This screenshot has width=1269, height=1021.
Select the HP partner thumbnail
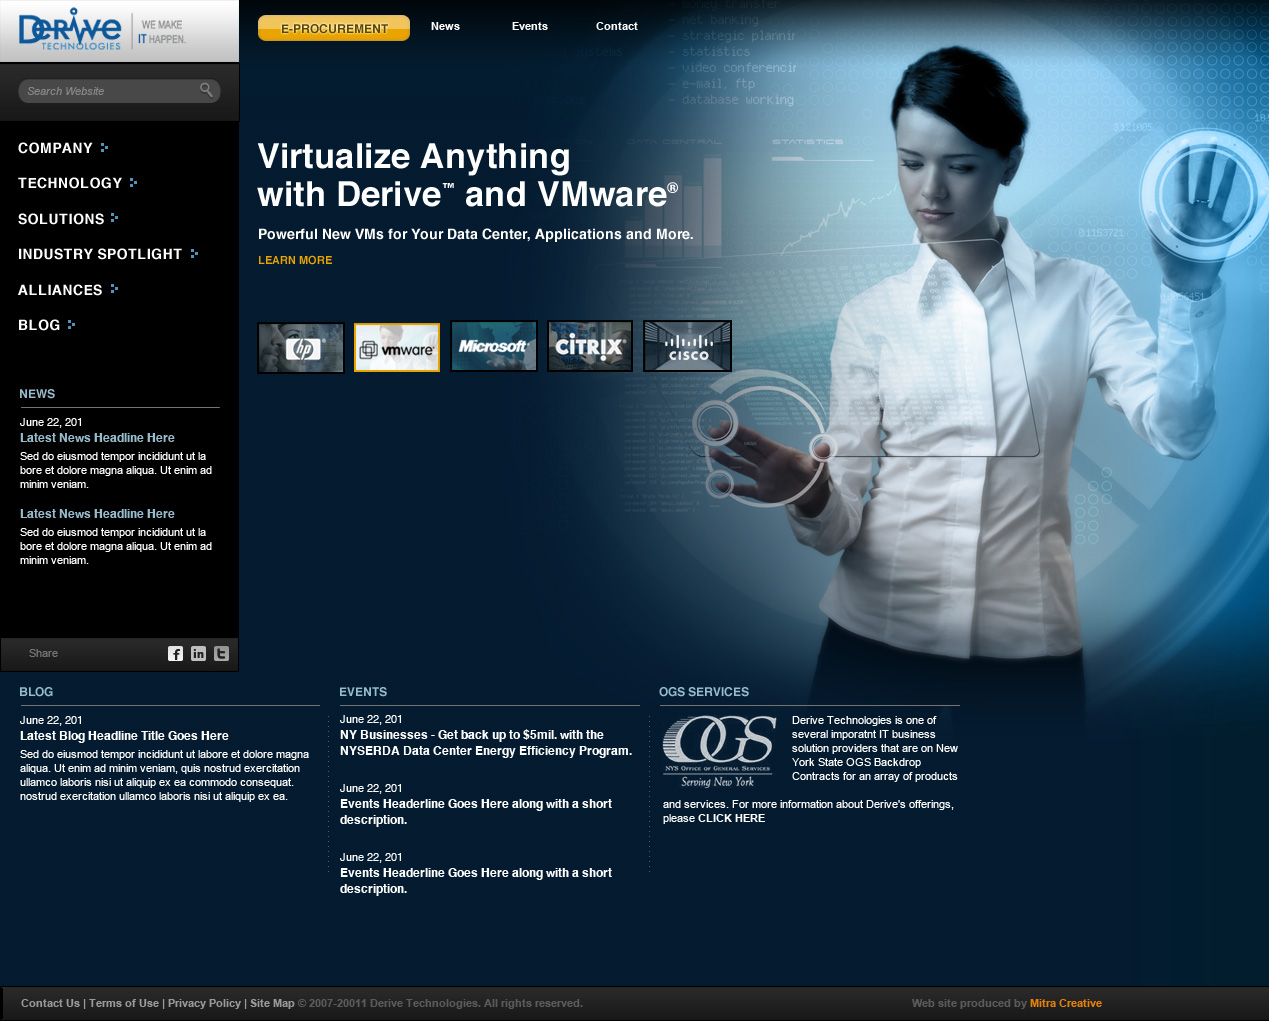pyautogui.click(x=301, y=348)
